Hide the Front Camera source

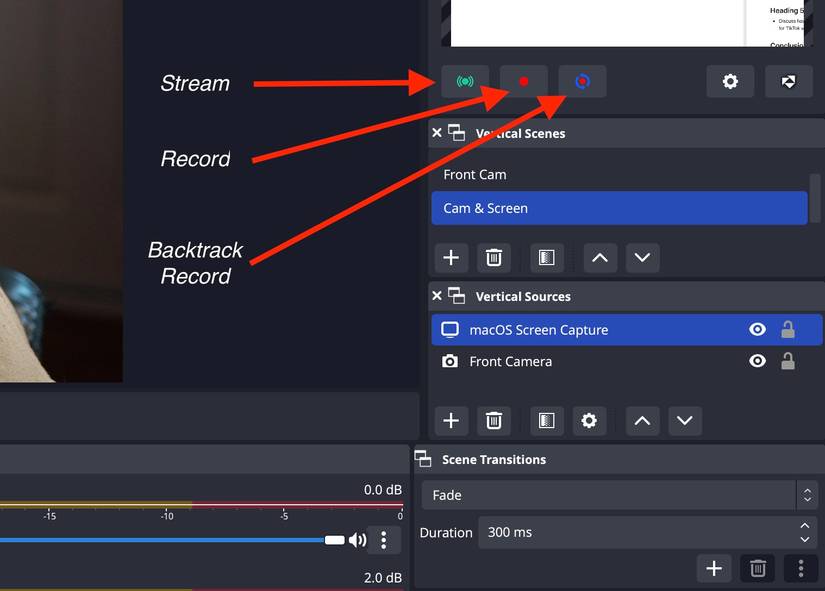tap(757, 361)
